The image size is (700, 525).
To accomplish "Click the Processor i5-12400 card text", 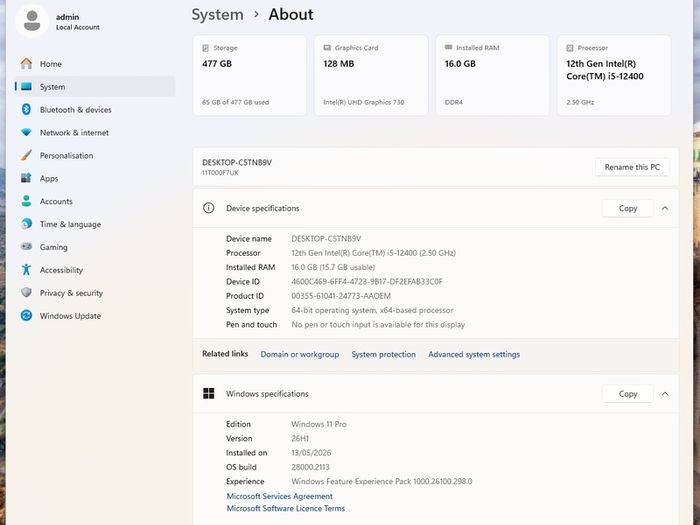I will [604, 70].
